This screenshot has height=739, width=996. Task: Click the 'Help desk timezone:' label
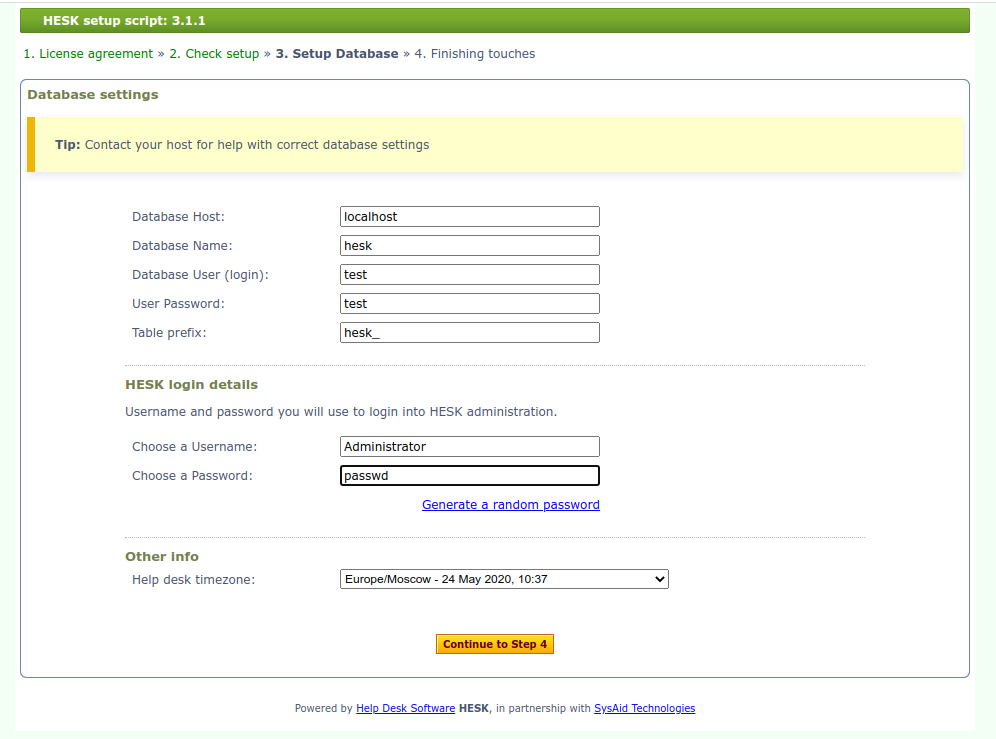coord(194,580)
